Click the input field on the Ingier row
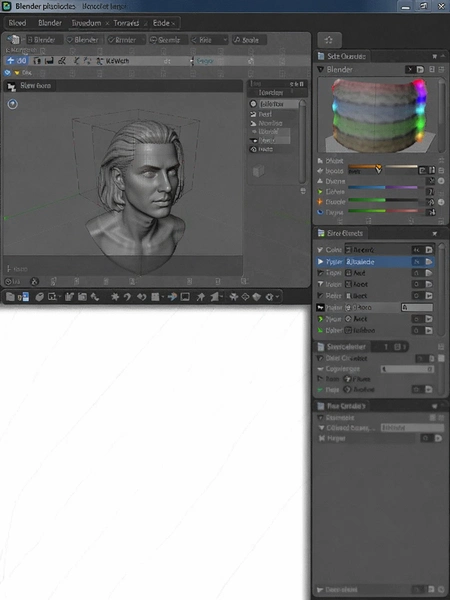Image resolution: width=450 pixels, height=600 pixels. pyautogui.click(x=417, y=307)
